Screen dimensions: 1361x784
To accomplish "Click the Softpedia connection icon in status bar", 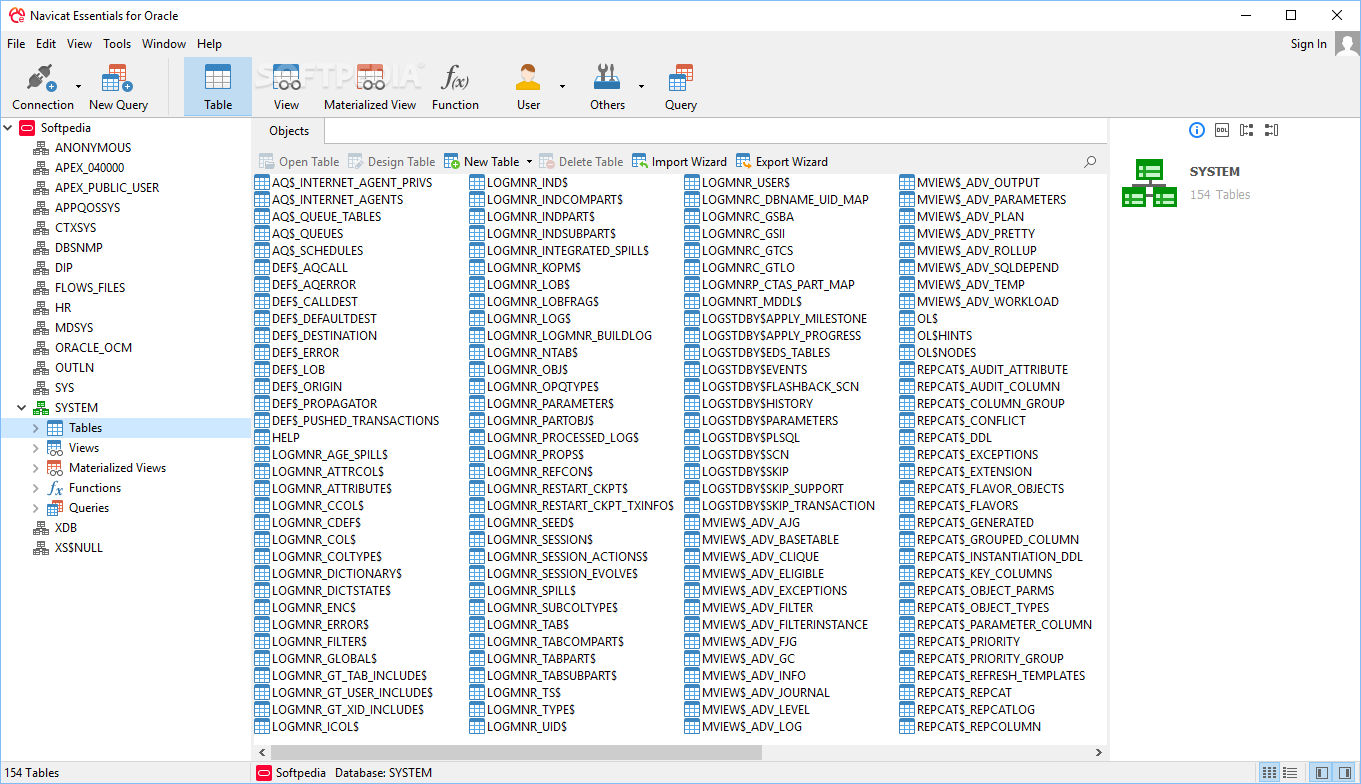I will 264,773.
